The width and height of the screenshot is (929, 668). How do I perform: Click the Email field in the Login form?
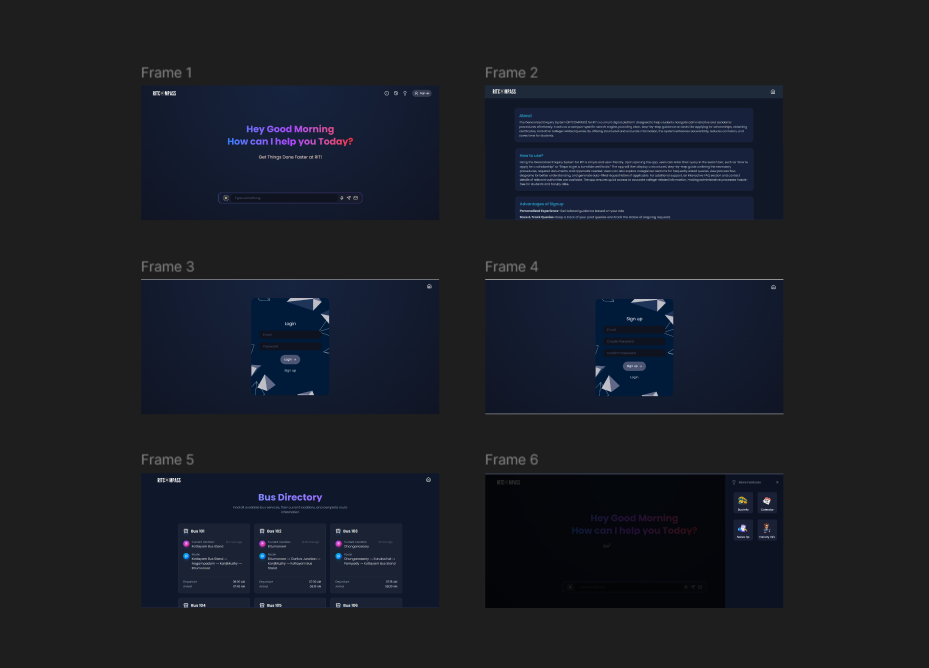tap(290, 334)
